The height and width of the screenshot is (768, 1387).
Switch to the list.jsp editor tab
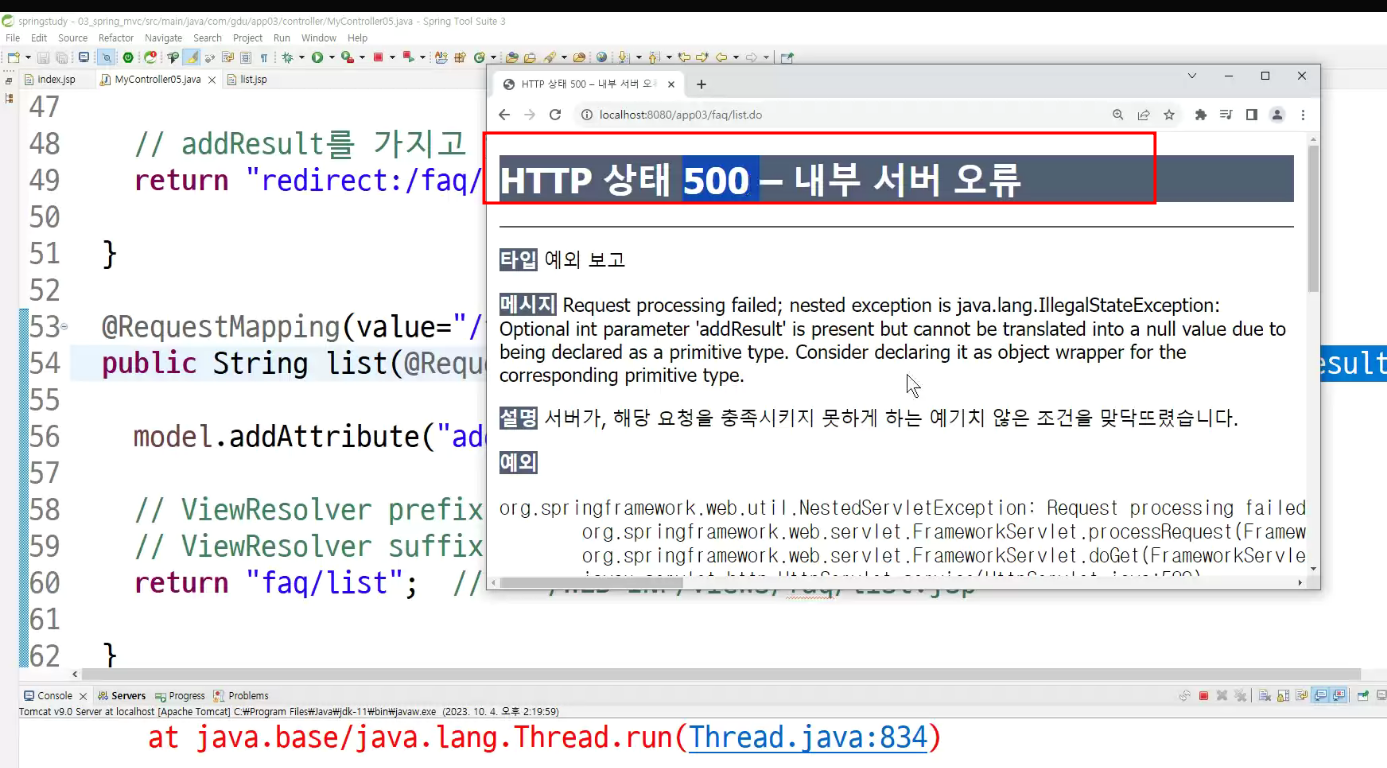[246, 79]
